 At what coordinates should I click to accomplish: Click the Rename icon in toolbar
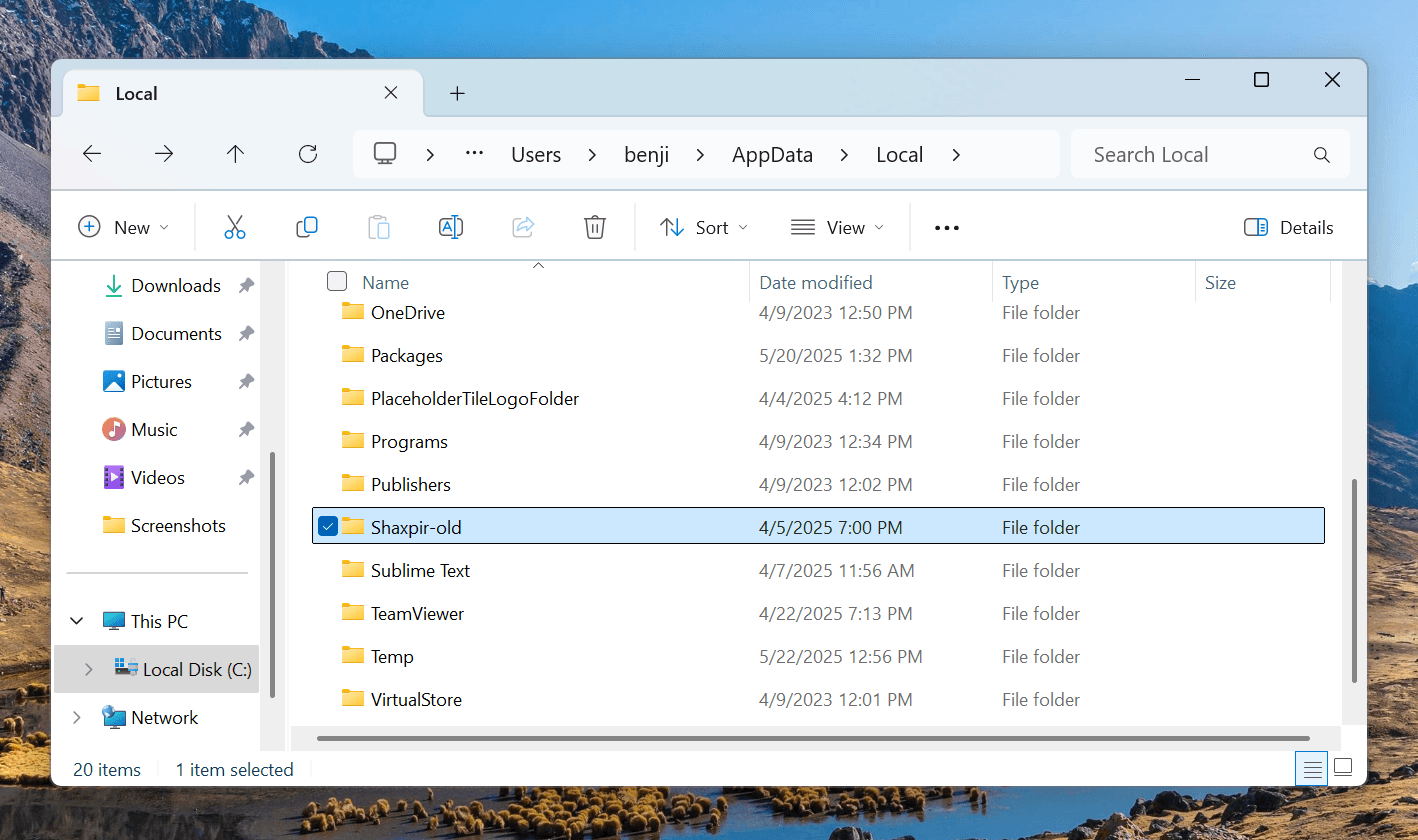click(451, 227)
